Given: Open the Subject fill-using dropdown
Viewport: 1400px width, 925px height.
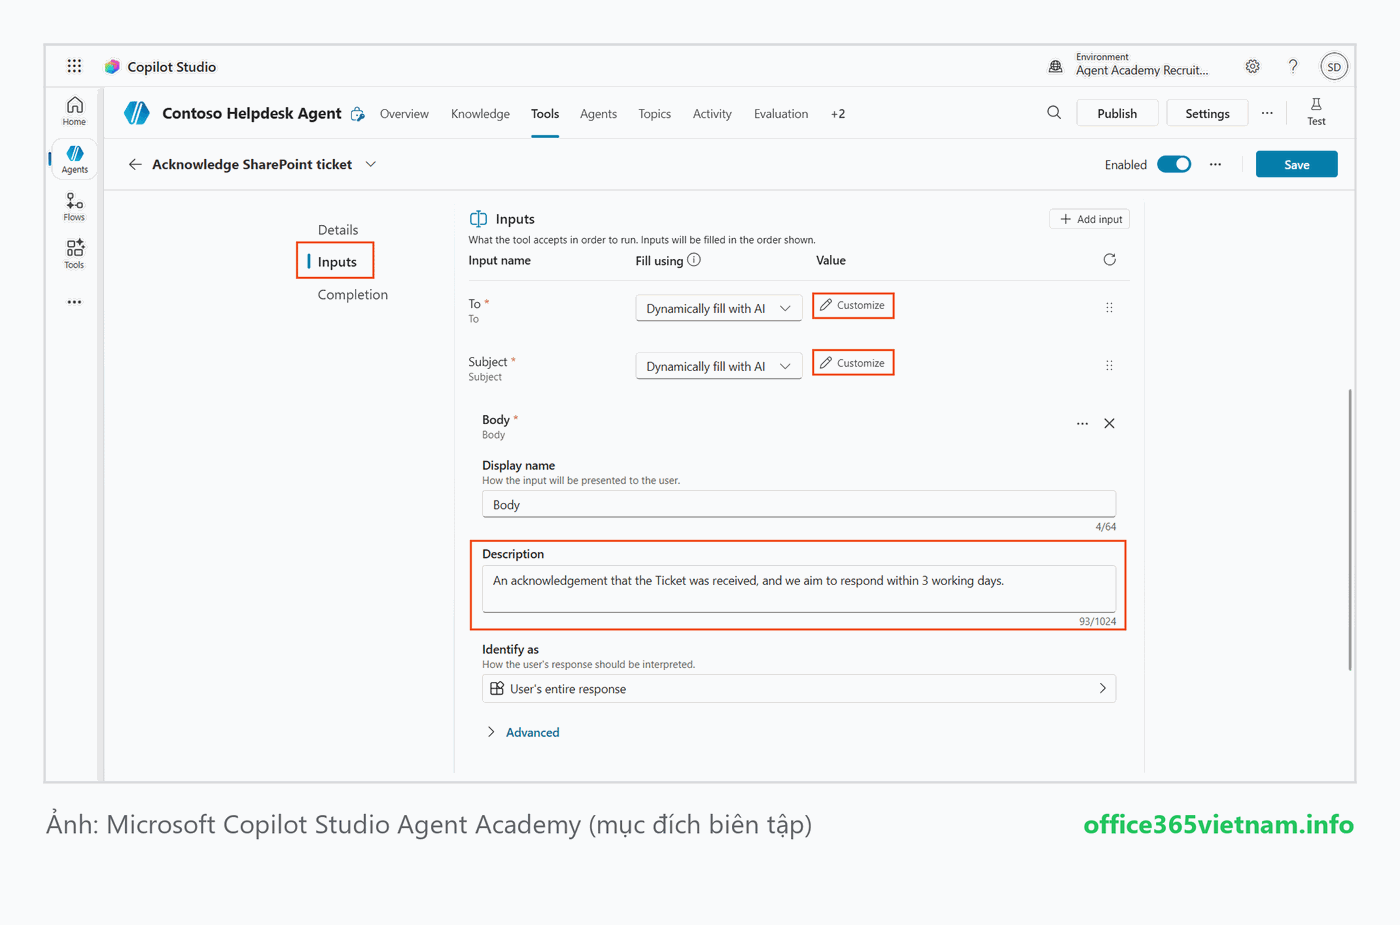Looking at the screenshot, I should pos(719,366).
